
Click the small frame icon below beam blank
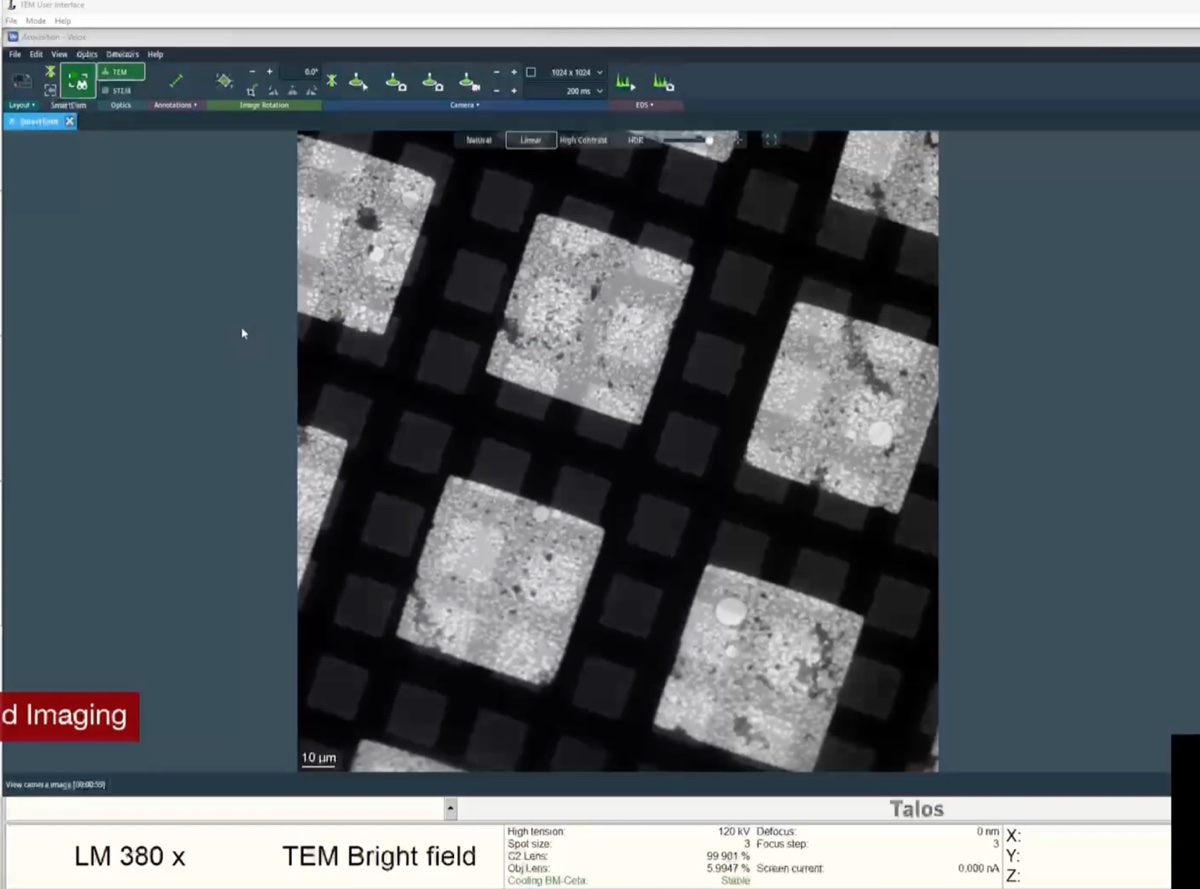(x=50, y=90)
